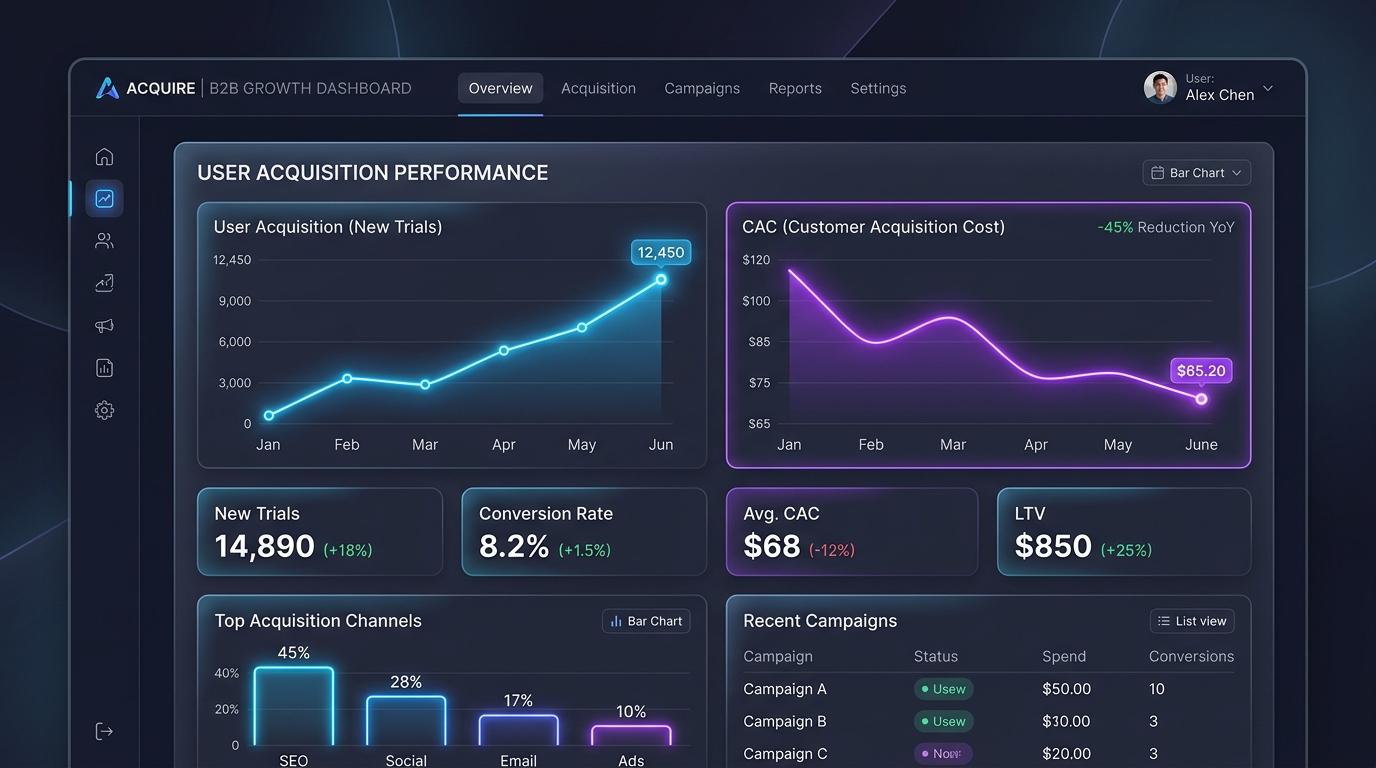
Task: Switch to the Overview tab
Action: click(501, 88)
